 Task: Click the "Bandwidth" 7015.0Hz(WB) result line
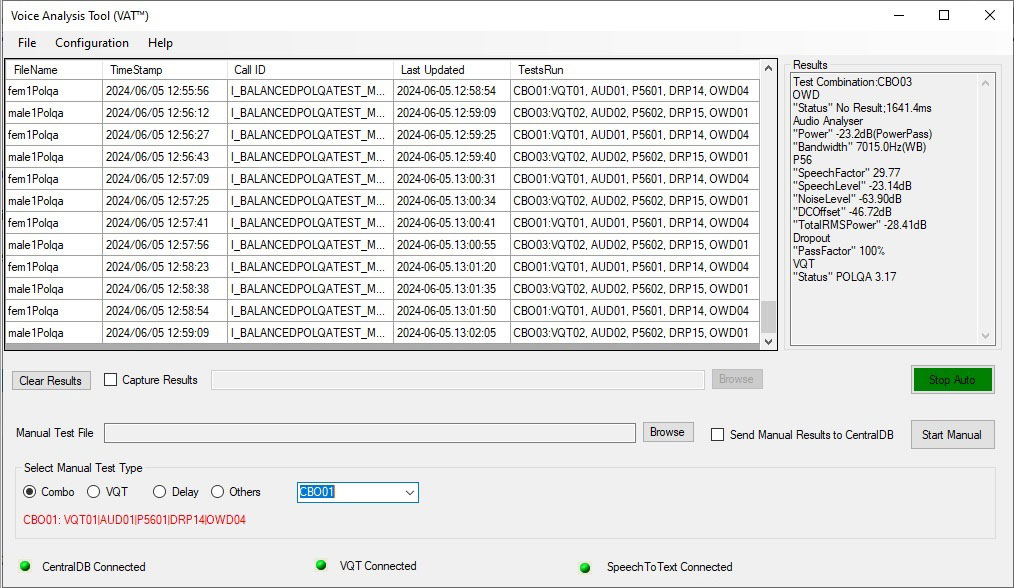[859, 147]
